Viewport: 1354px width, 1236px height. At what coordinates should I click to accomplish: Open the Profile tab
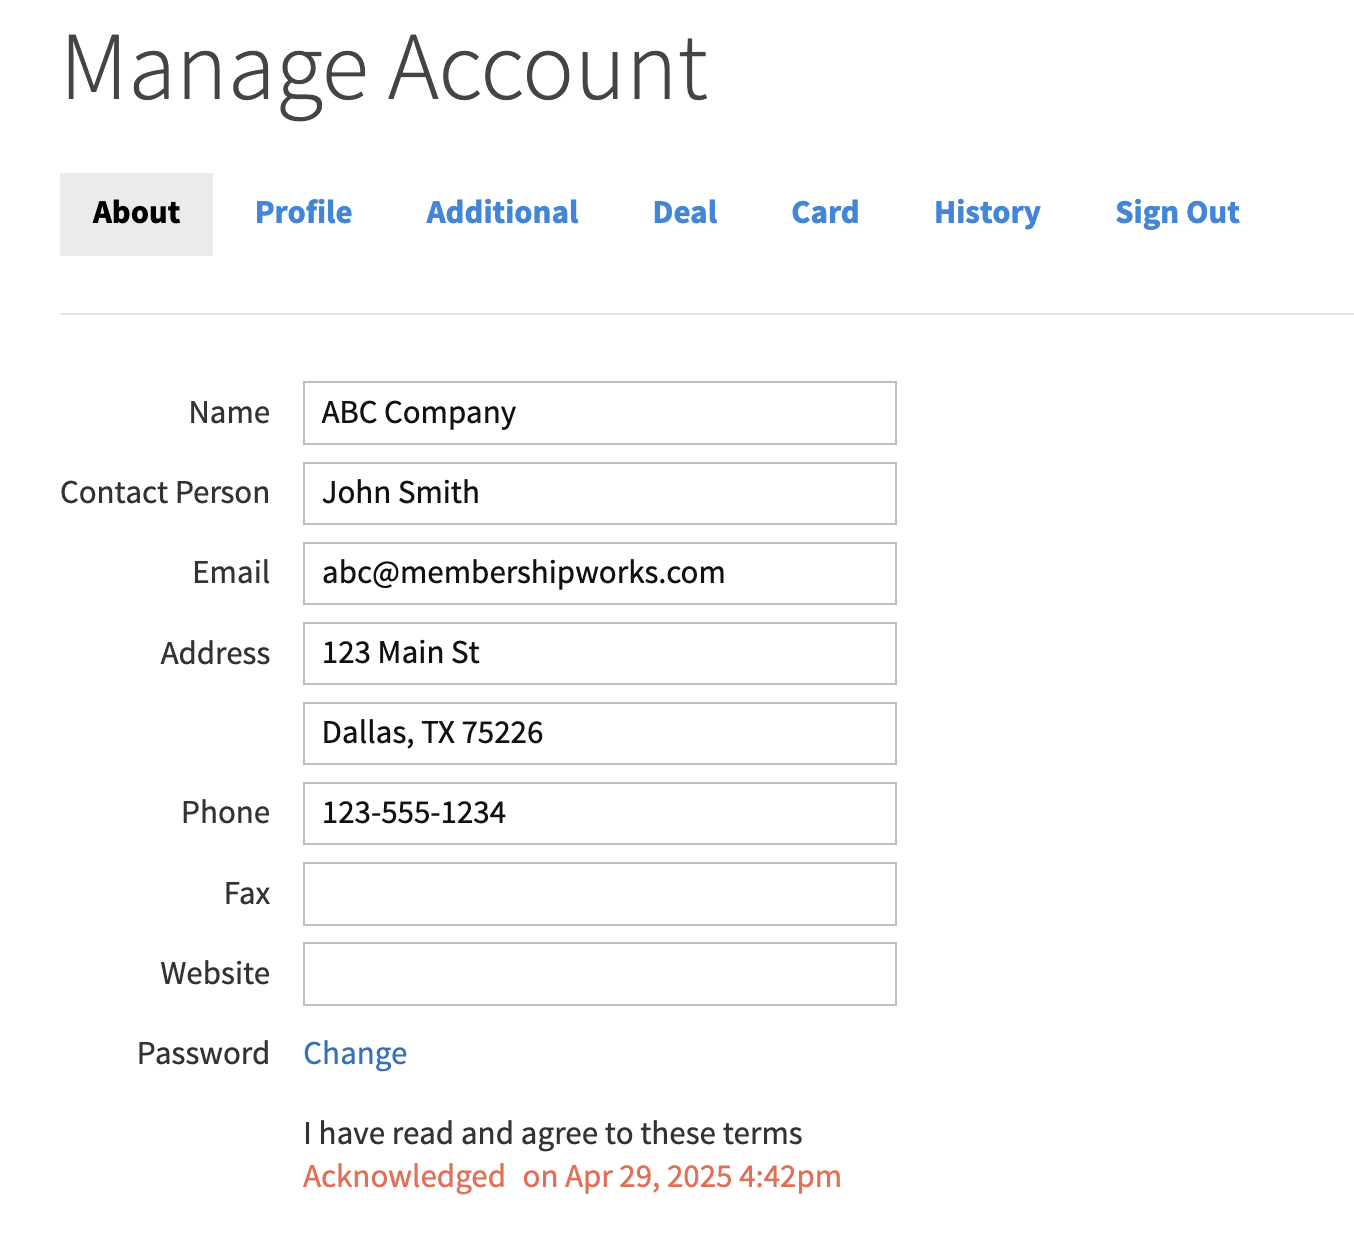click(x=303, y=213)
